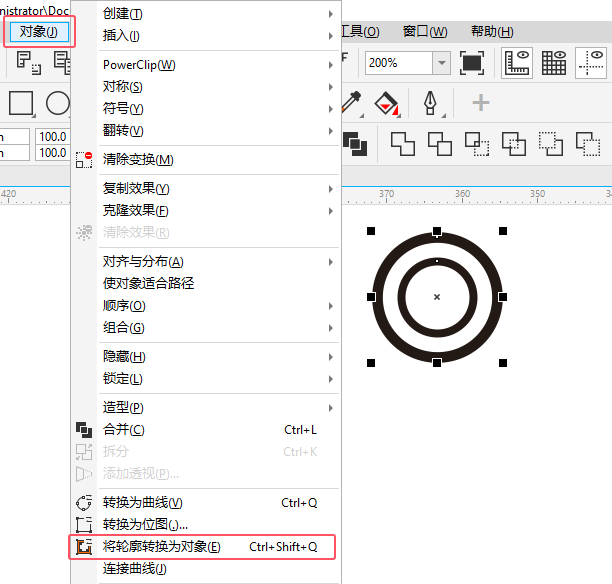The height and width of the screenshot is (584, 612).
Task: Open 克隆效果(F) submenu
Action: point(219,211)
